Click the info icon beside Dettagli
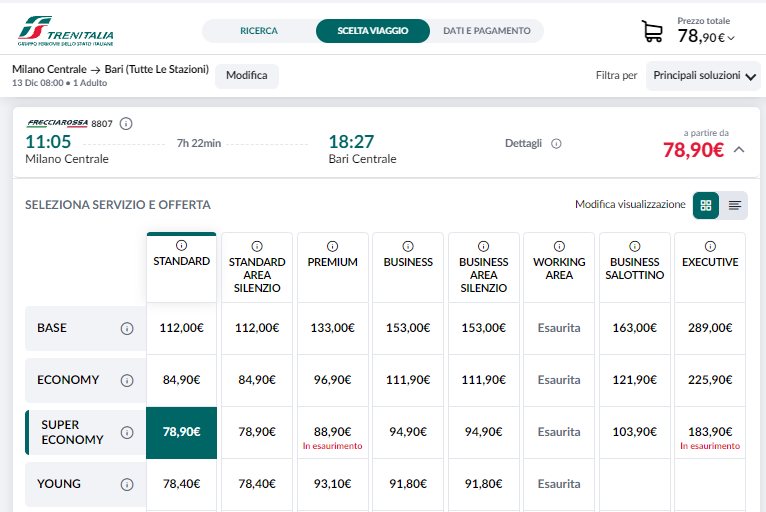 click(556, 144)
